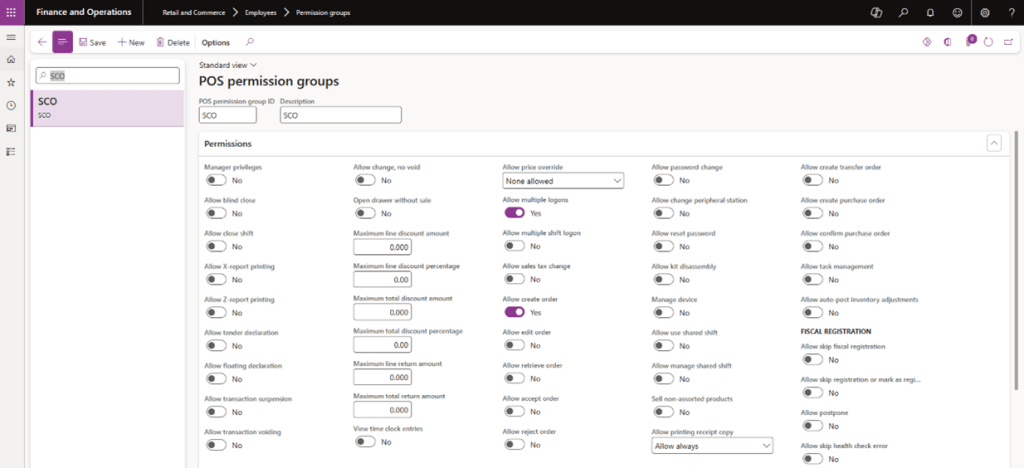Collapse the Permissions section

coord(993,144)
